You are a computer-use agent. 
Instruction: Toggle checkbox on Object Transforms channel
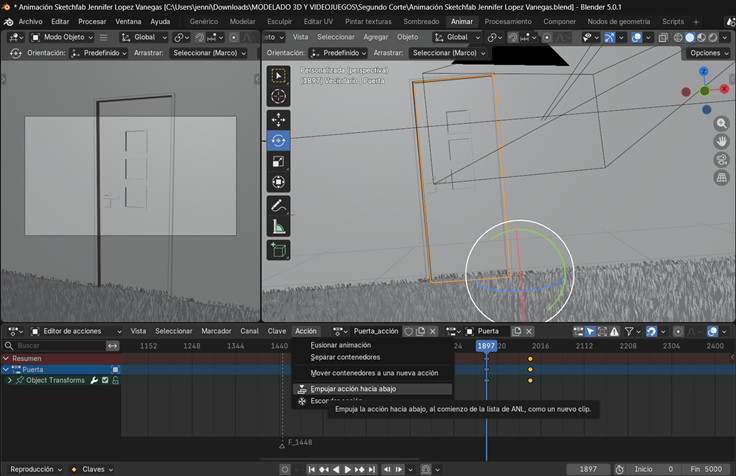pyautogui.click(x=104, y=380)
